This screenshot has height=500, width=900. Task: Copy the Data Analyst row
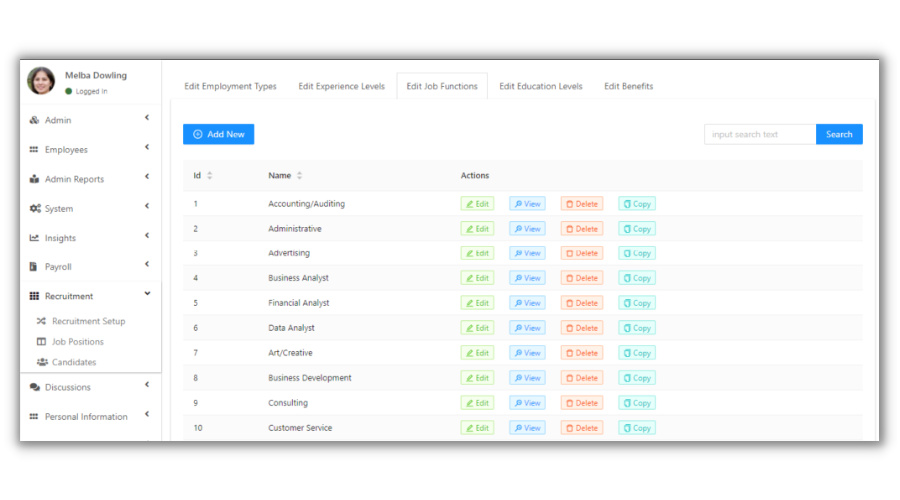[x=636, y=328]
